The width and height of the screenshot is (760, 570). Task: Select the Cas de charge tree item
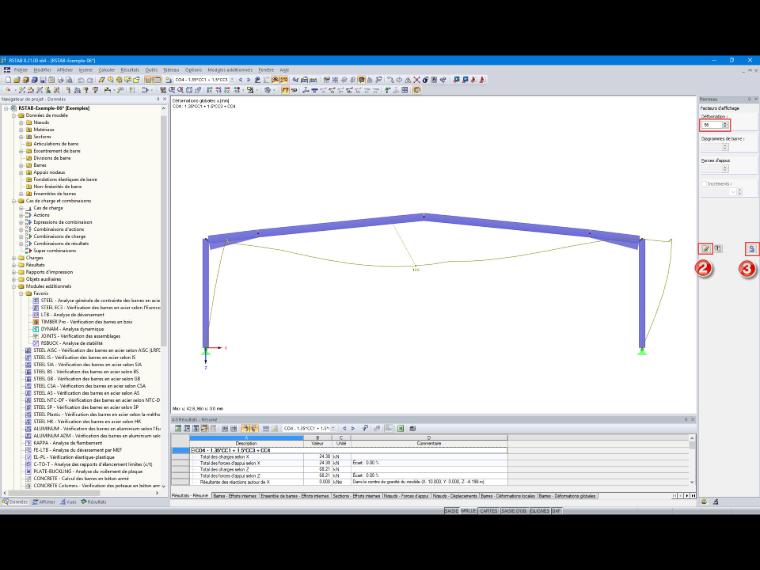pos(48,208)
